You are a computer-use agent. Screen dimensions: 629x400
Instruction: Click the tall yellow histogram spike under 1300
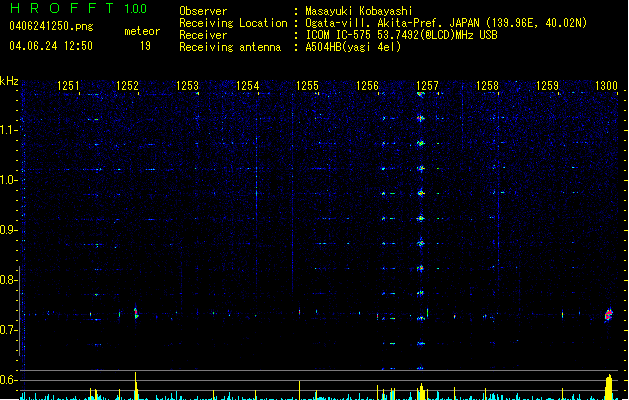coord(609,387)
